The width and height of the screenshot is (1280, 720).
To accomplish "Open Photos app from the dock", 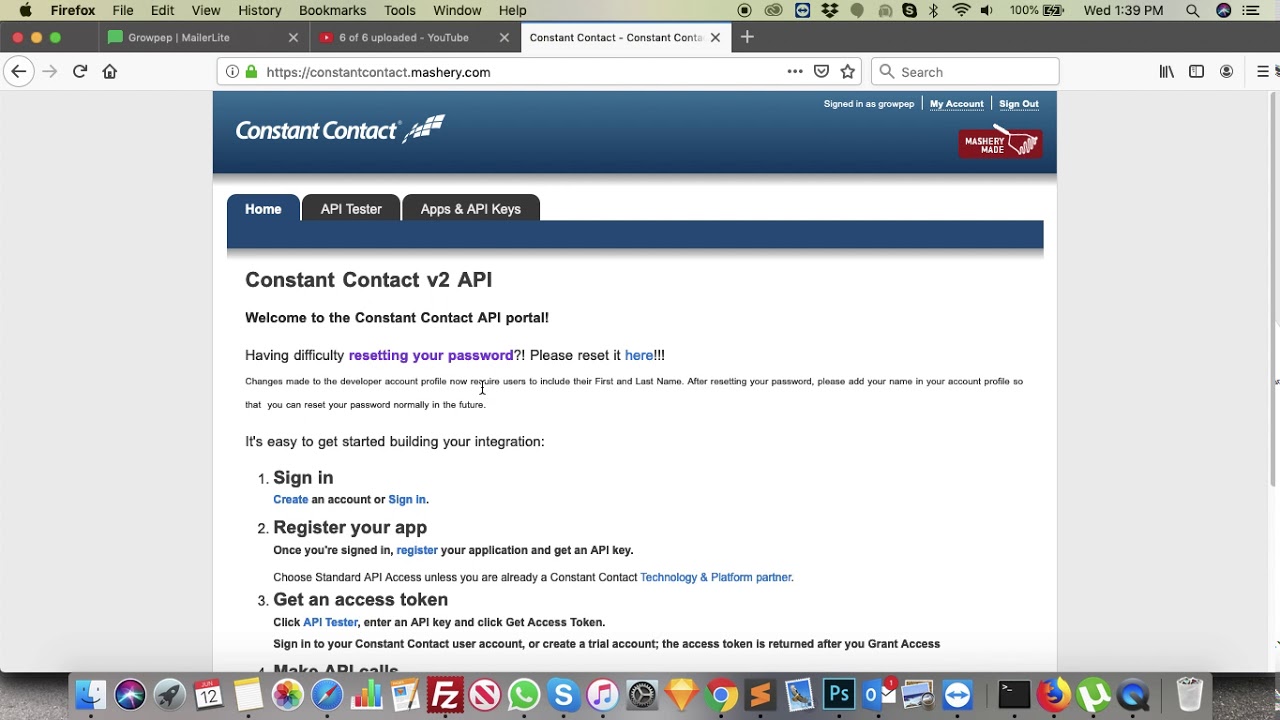I will 288,695.
